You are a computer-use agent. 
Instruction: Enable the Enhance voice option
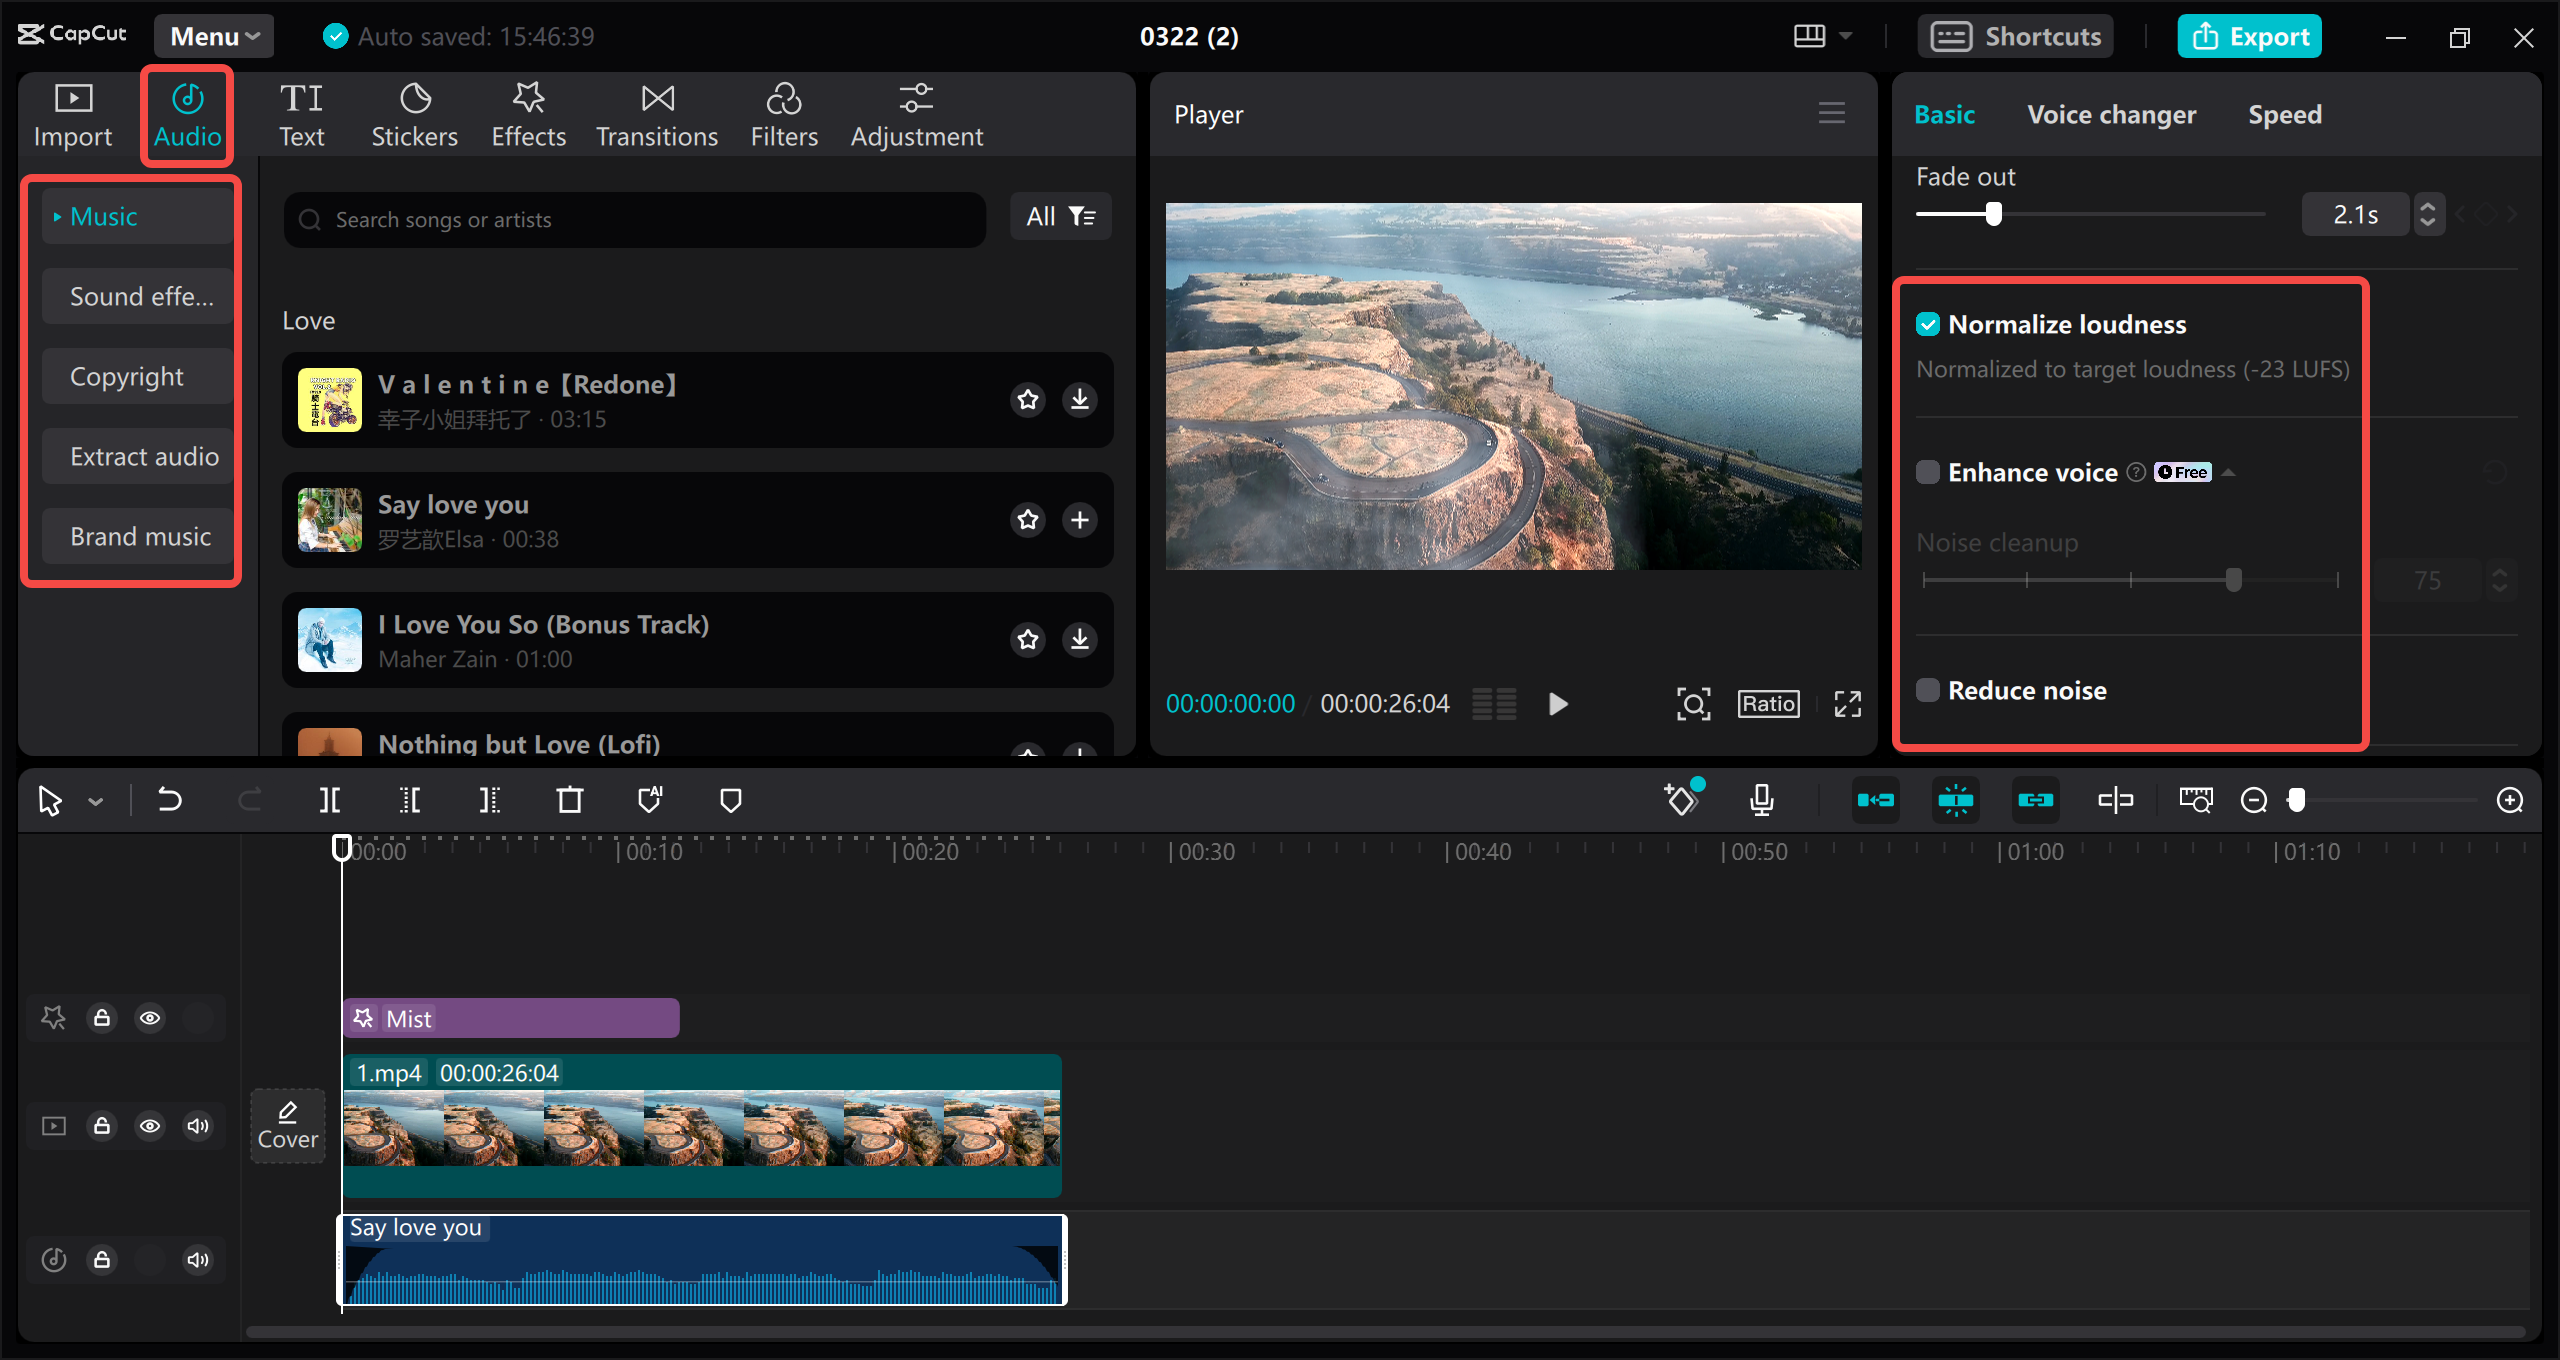[x=1929, y=471]
